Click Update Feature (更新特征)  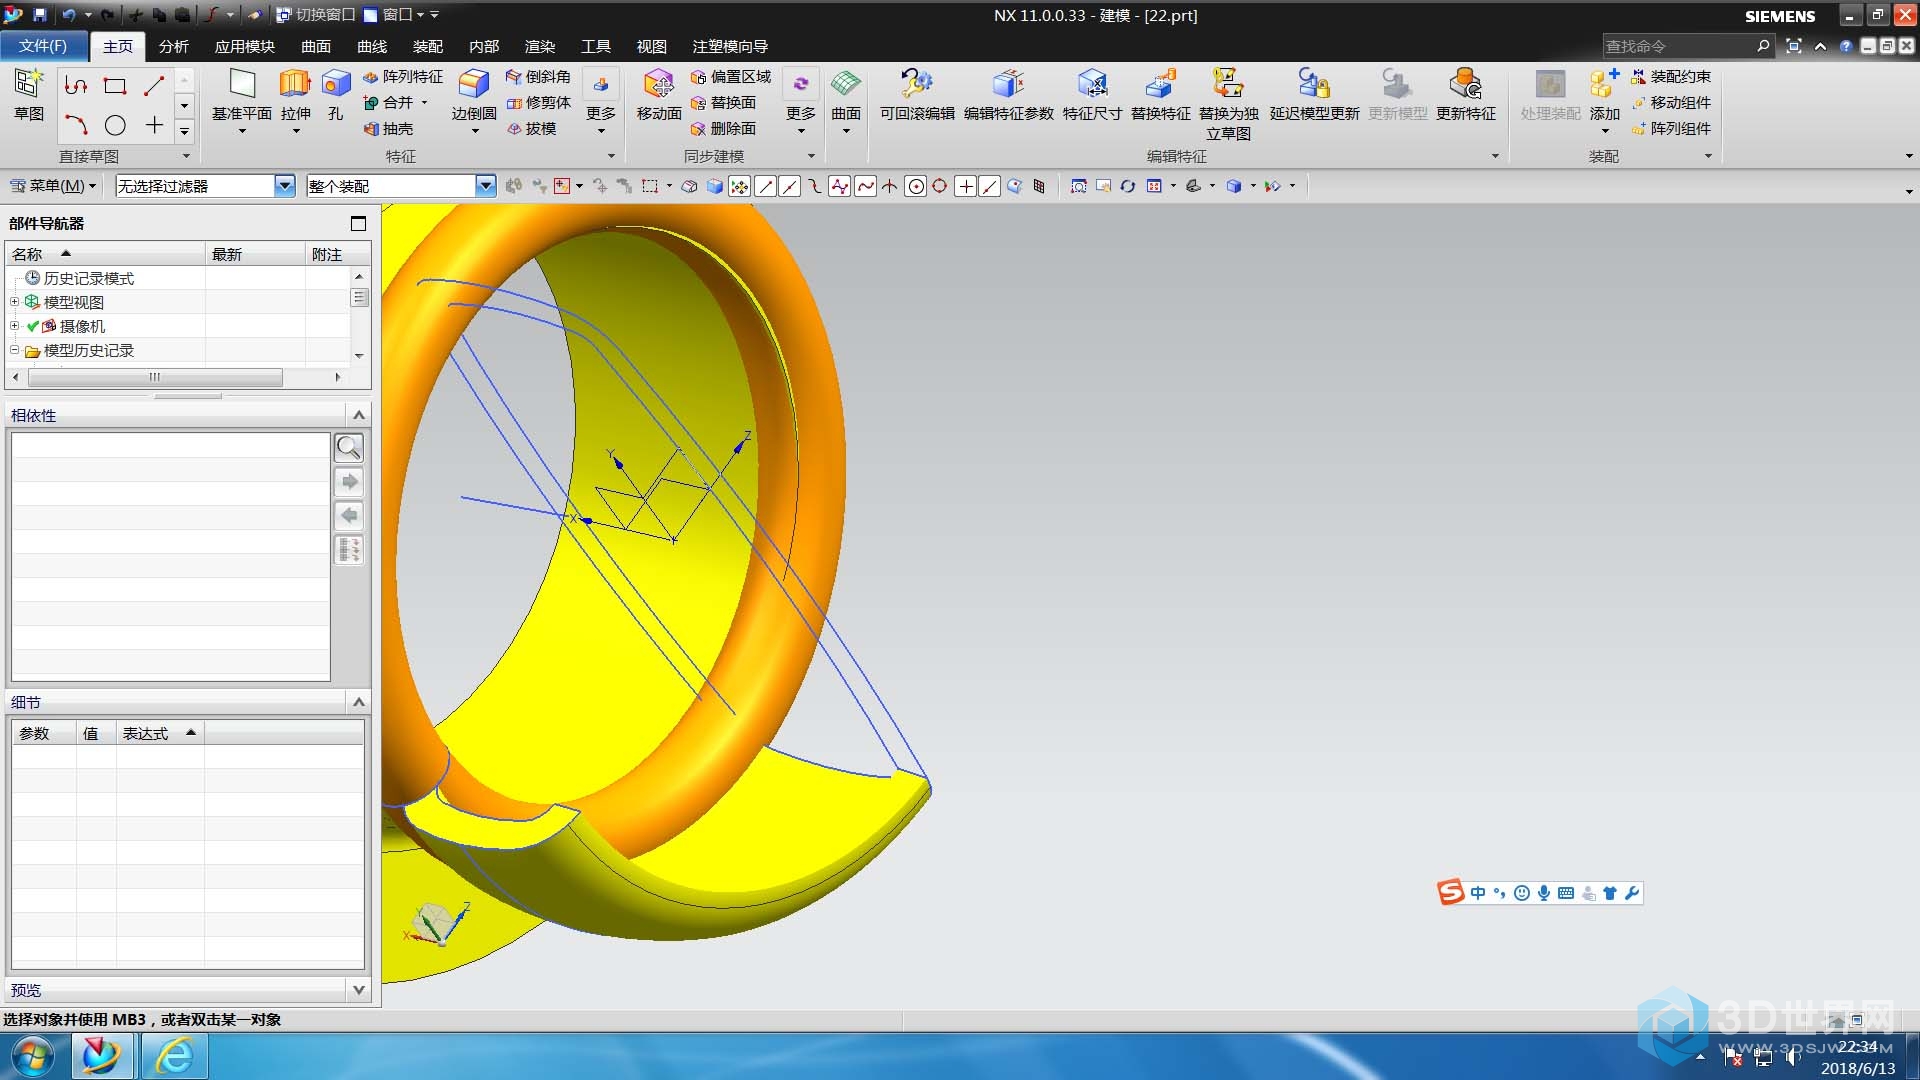point(1466,96)
